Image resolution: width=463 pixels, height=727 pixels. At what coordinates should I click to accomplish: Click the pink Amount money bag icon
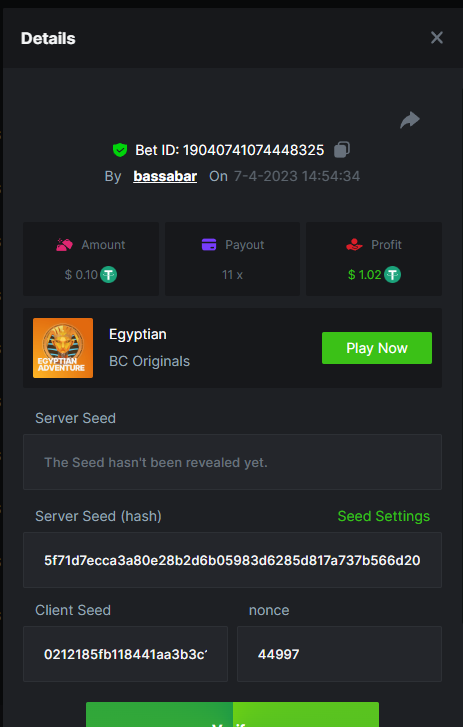point(64,244)
